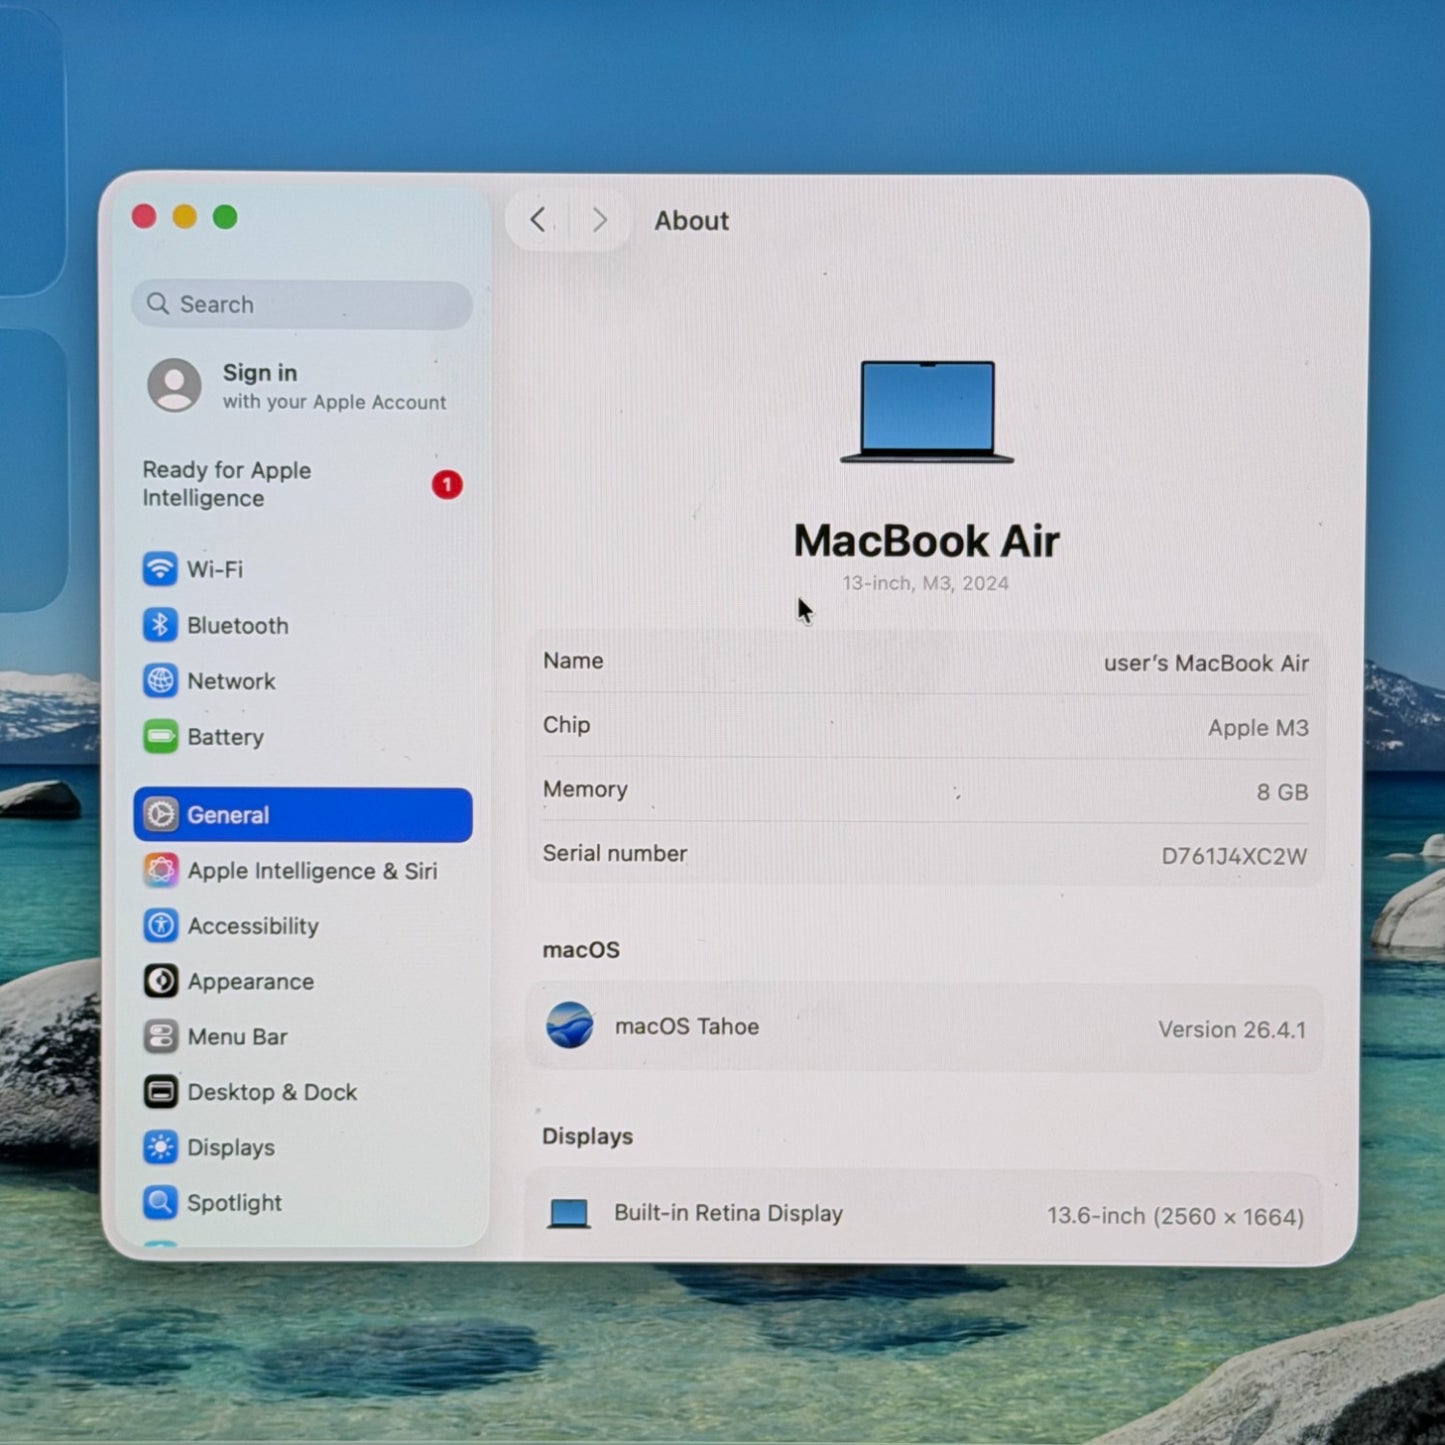The image size is (1445, 1445).
Task: Click the "Serial number" label
Action: pyautogui.click(x=615, y=854)
